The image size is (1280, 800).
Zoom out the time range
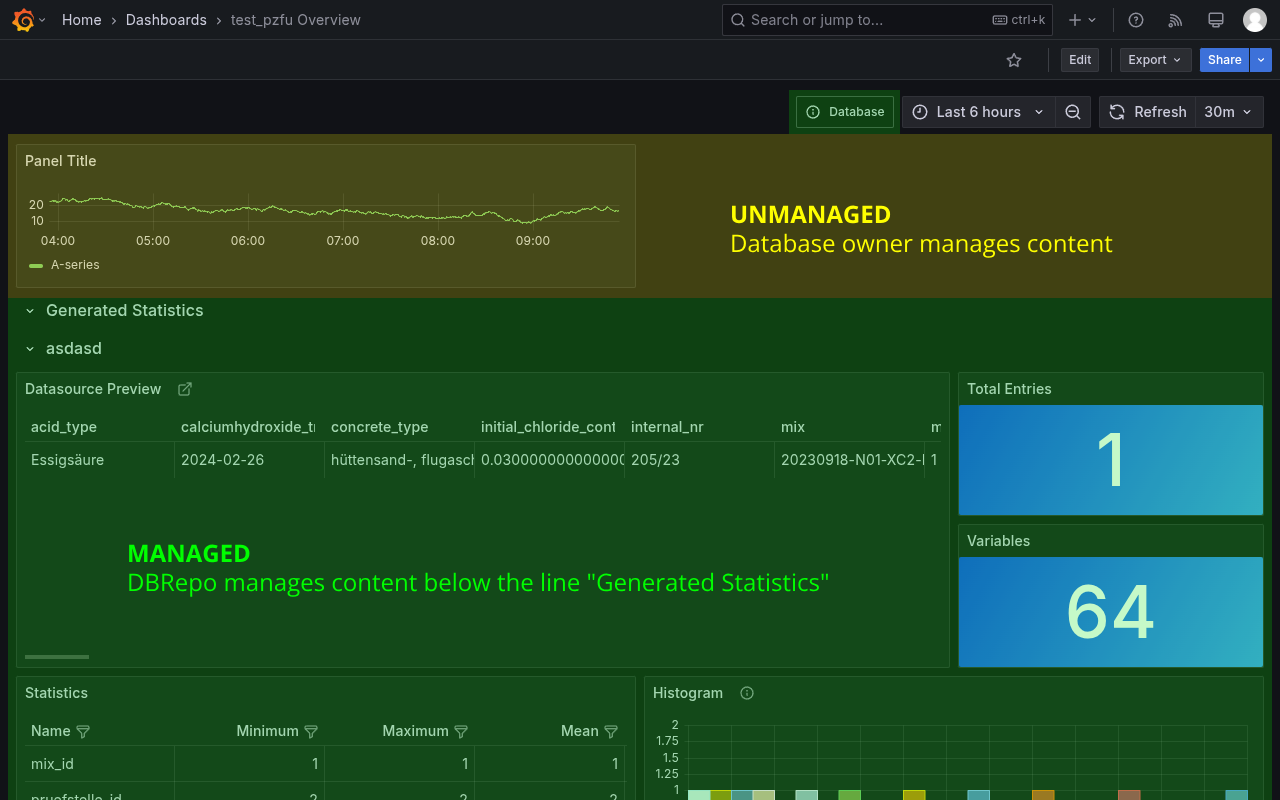point(1073,112)
